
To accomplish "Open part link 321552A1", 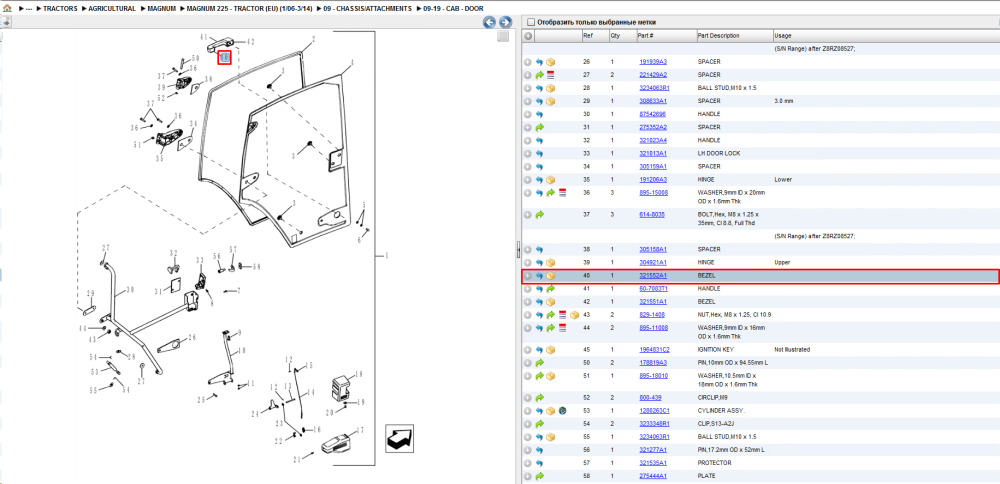I will pos(653,276).
